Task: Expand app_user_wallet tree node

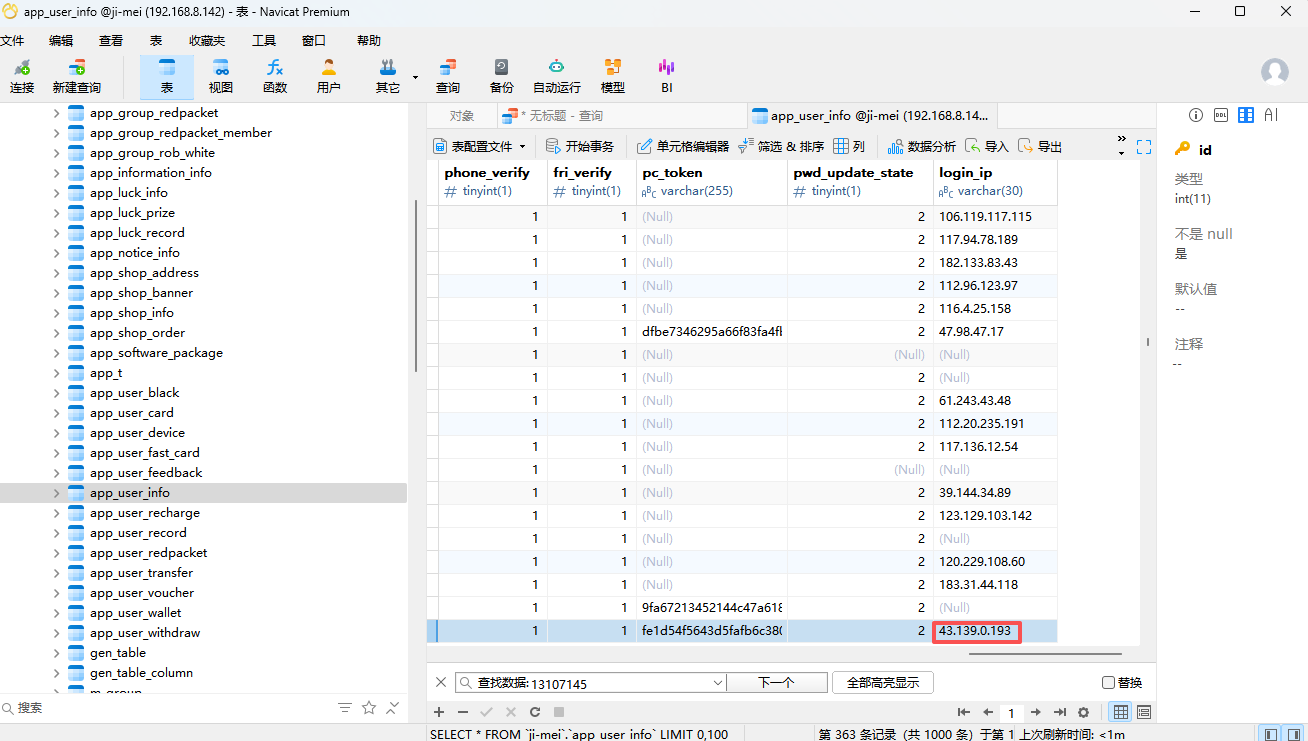Action: pyautogui.click(x=56, y=613)
